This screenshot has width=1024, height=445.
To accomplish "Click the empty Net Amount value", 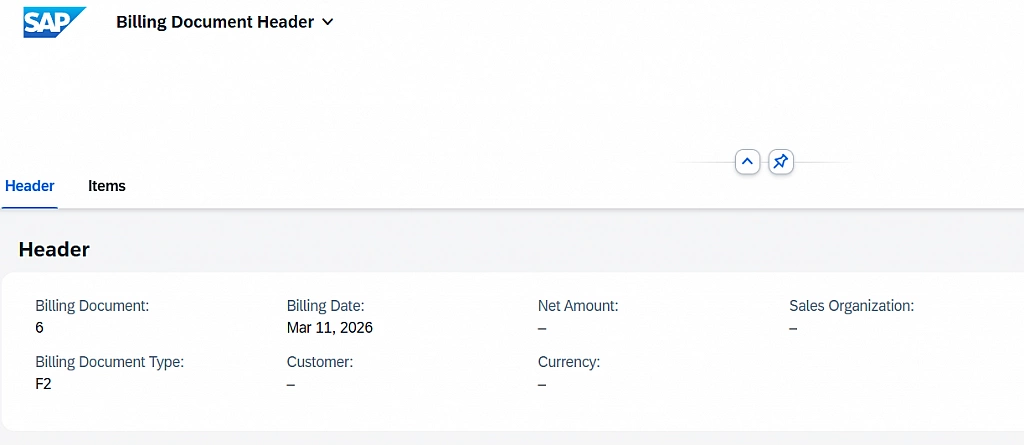I will point(542,328).
